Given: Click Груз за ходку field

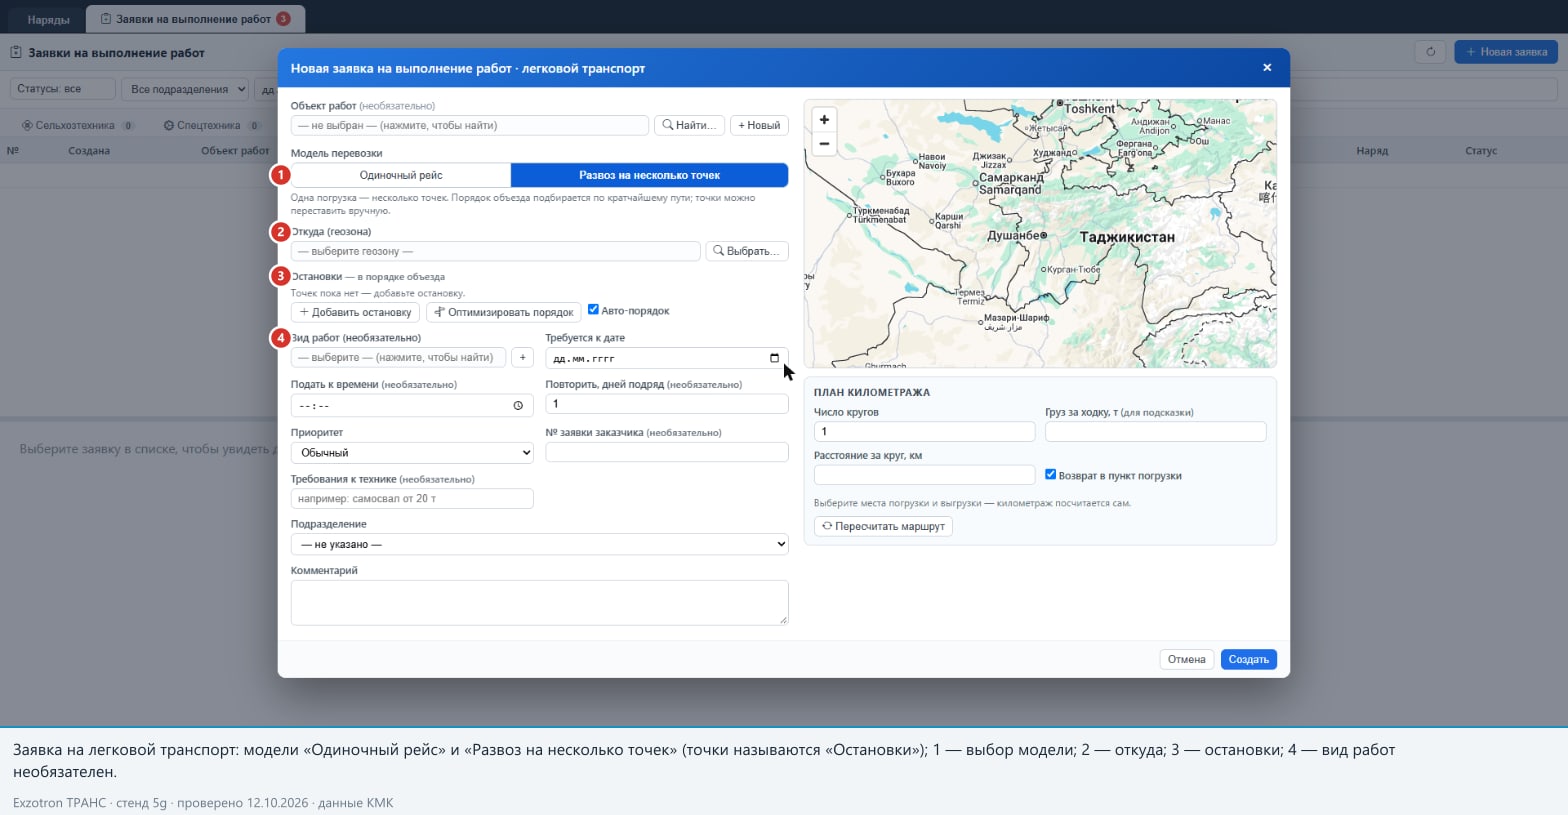Looking at the screenshot, I should 1156,431.
